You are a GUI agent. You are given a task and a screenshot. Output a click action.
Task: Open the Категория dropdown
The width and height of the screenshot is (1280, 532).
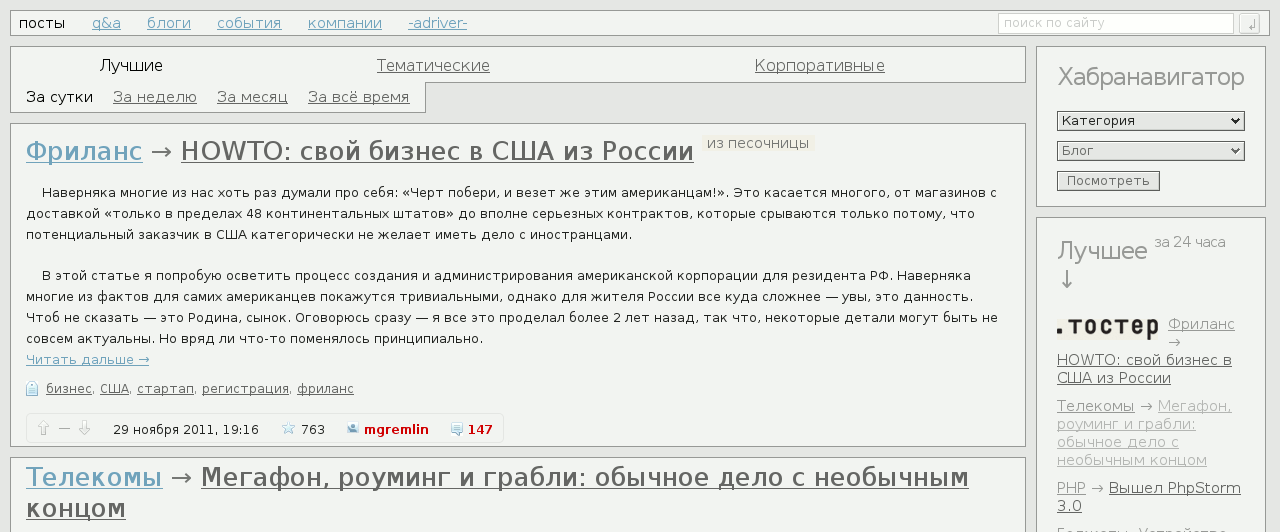click(x=1150, y=121)
